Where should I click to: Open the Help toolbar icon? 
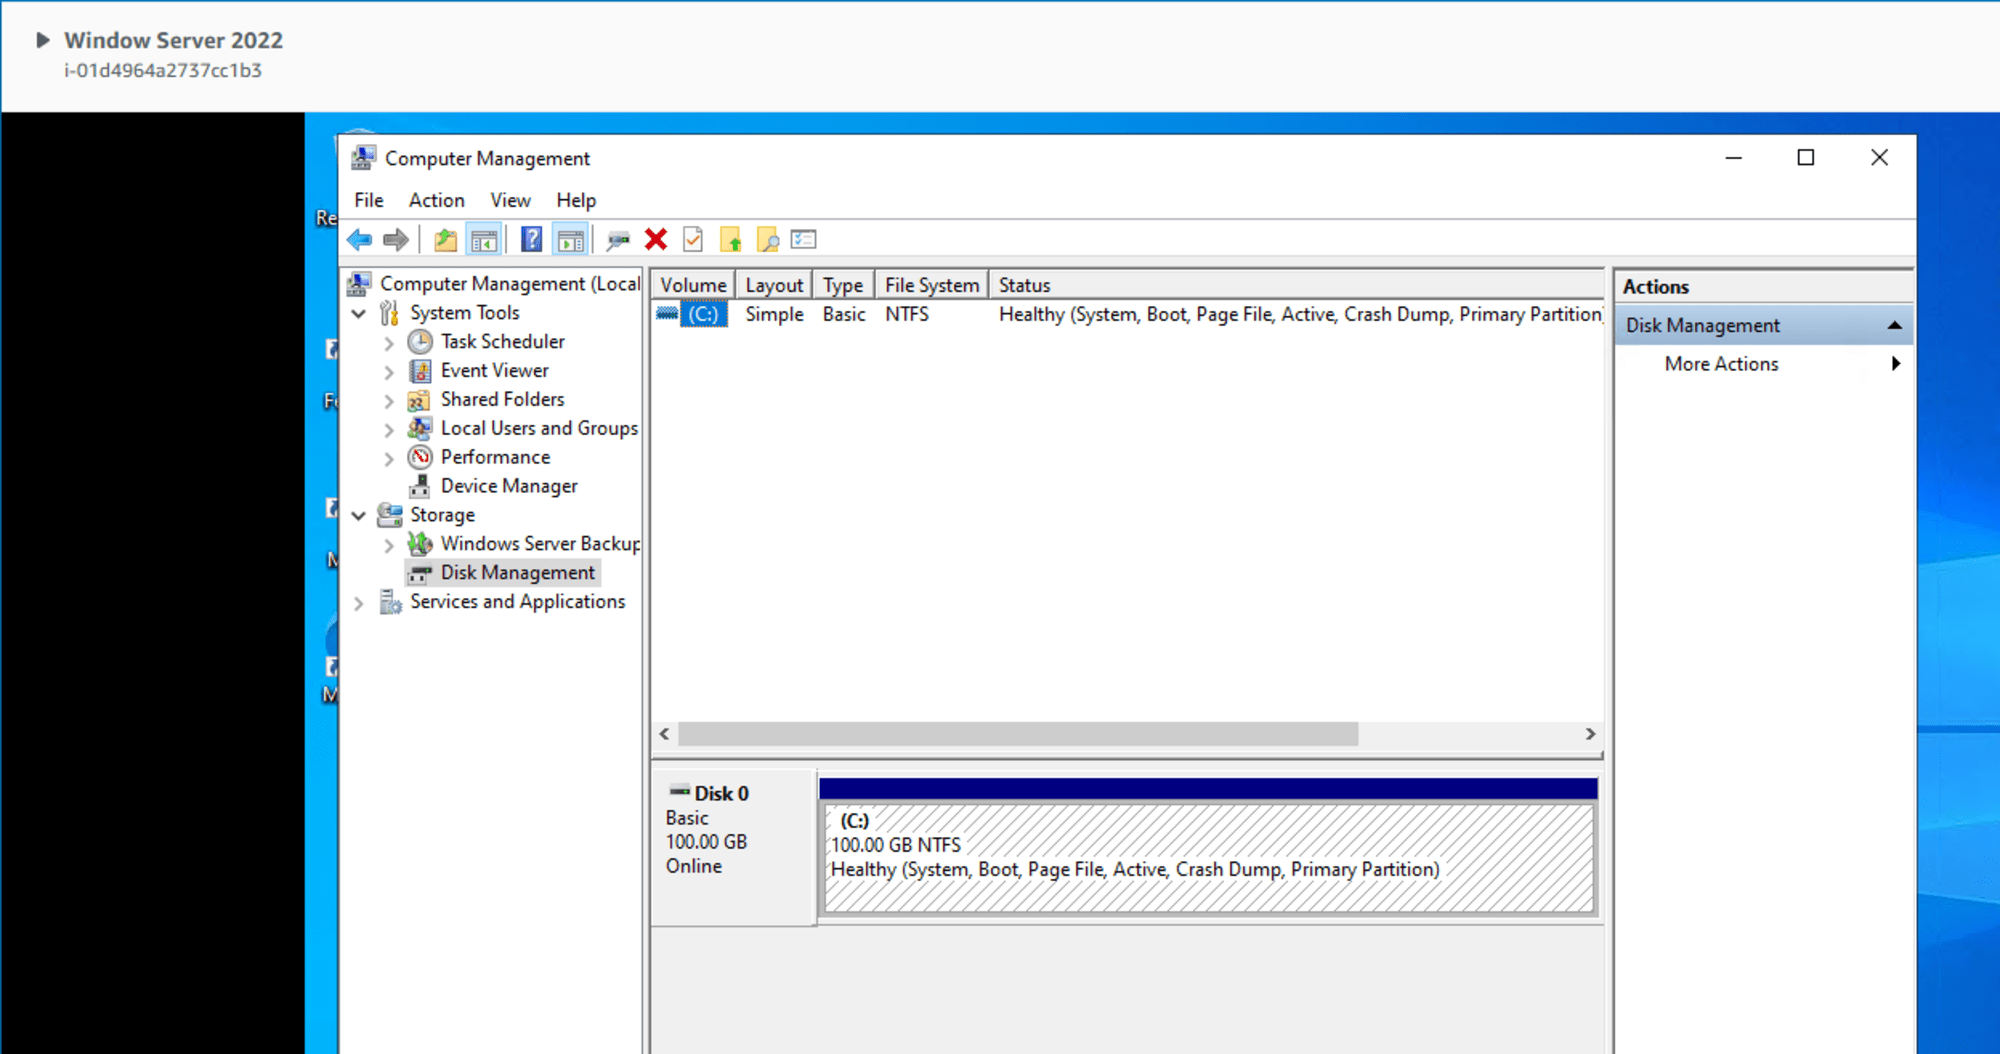(532, 240)
